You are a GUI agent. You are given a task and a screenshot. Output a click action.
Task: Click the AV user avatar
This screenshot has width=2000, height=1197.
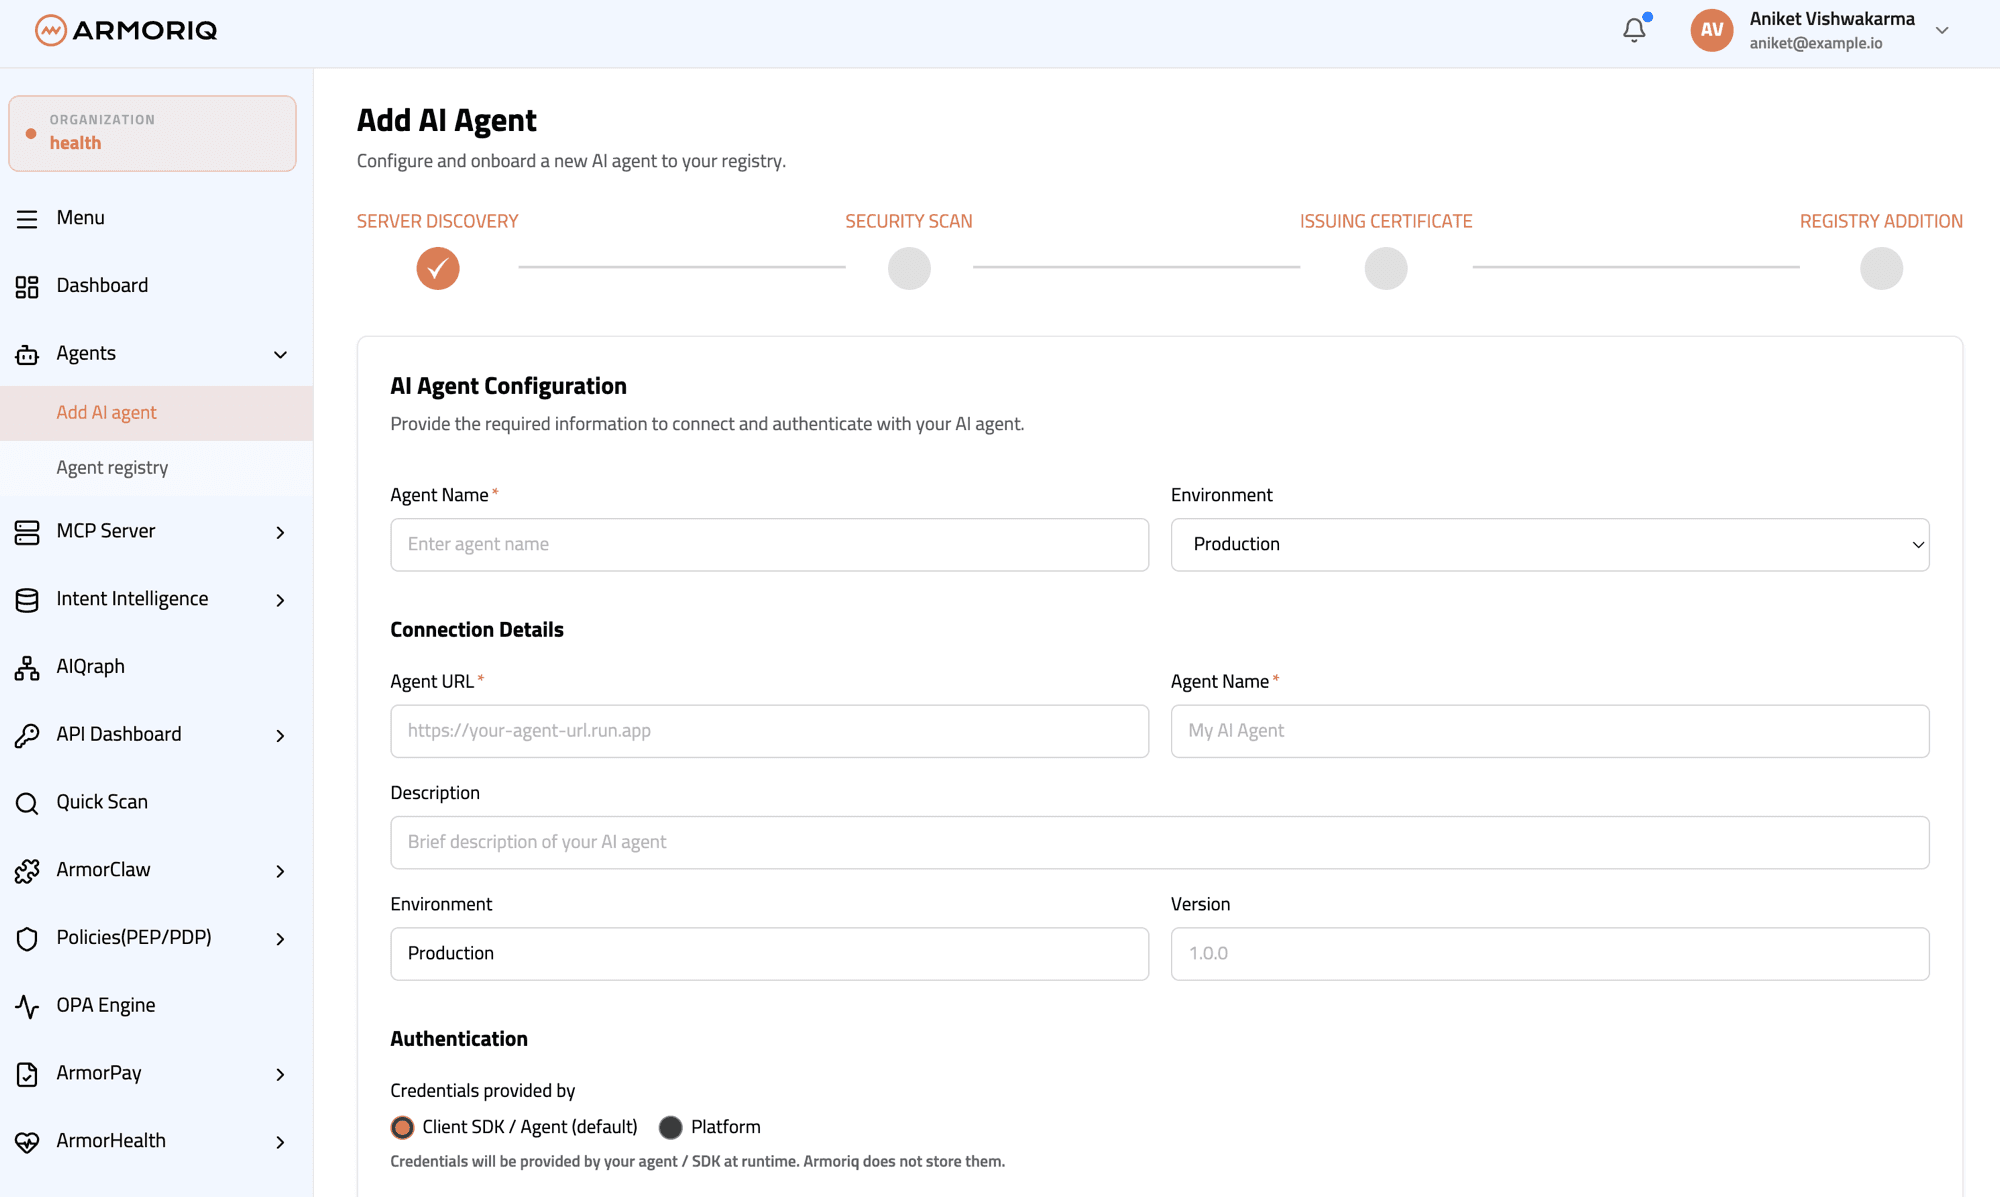(x=1712, y=30)
